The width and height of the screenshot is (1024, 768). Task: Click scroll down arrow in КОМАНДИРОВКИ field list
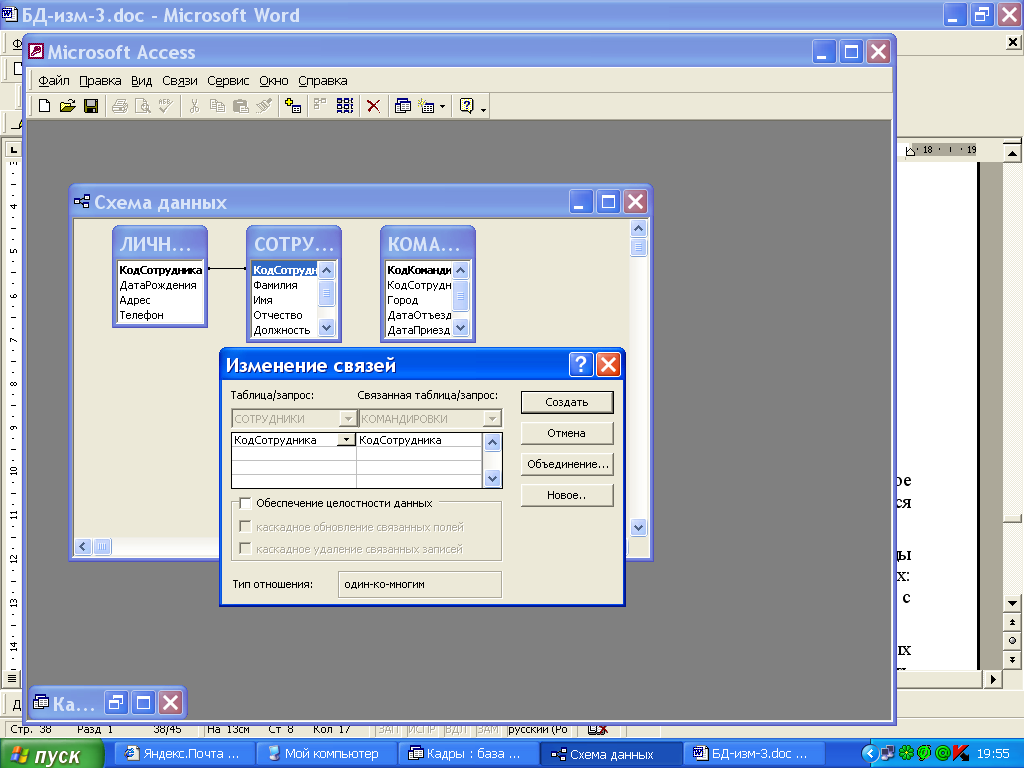pyautogui.click(x=460, y=327)
